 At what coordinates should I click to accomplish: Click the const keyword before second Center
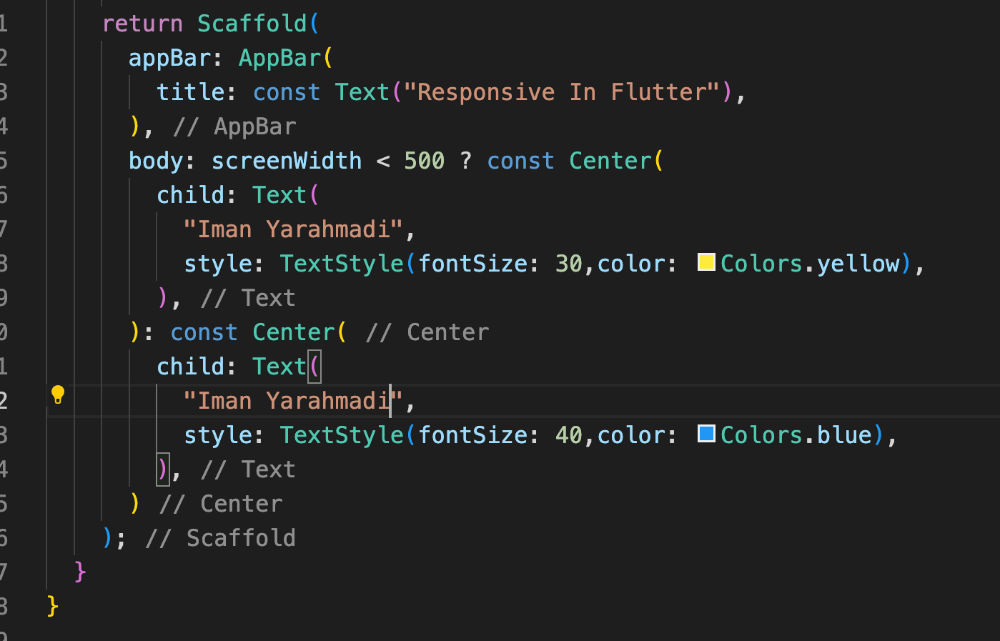point(204,332)
